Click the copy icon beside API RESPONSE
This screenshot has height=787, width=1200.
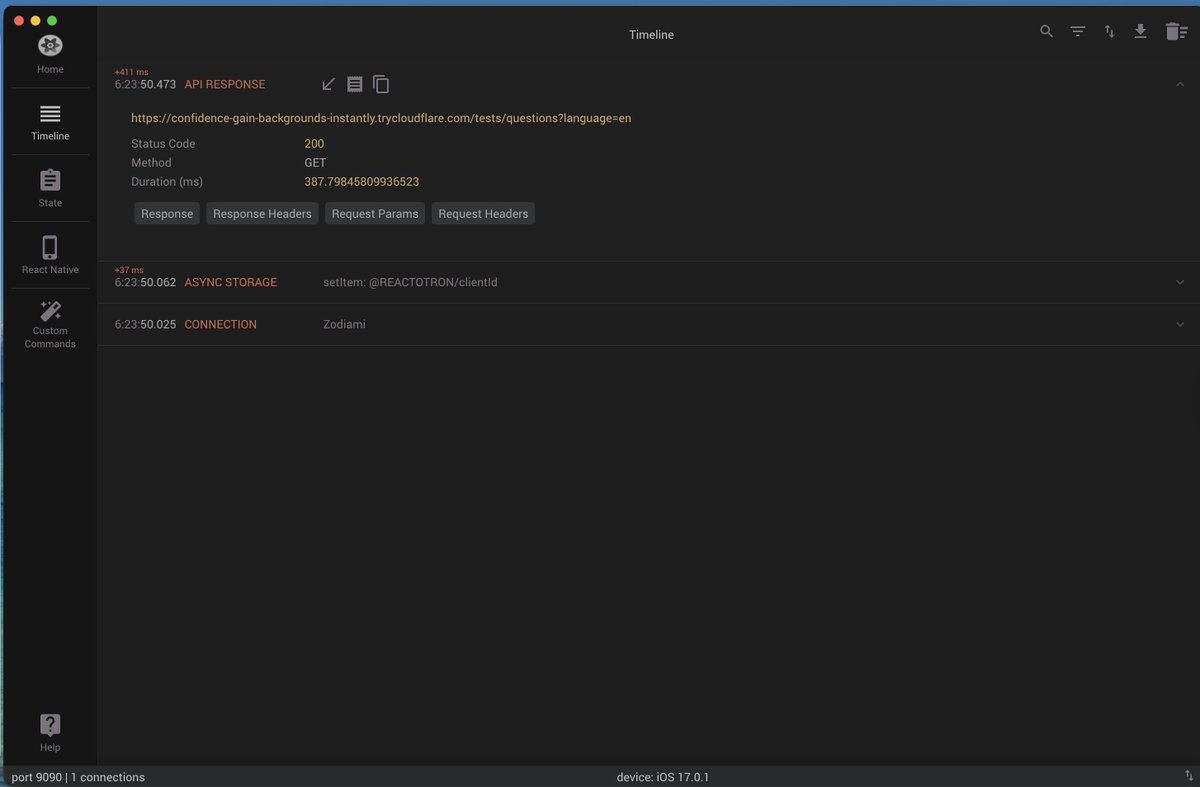click(381, 85)
